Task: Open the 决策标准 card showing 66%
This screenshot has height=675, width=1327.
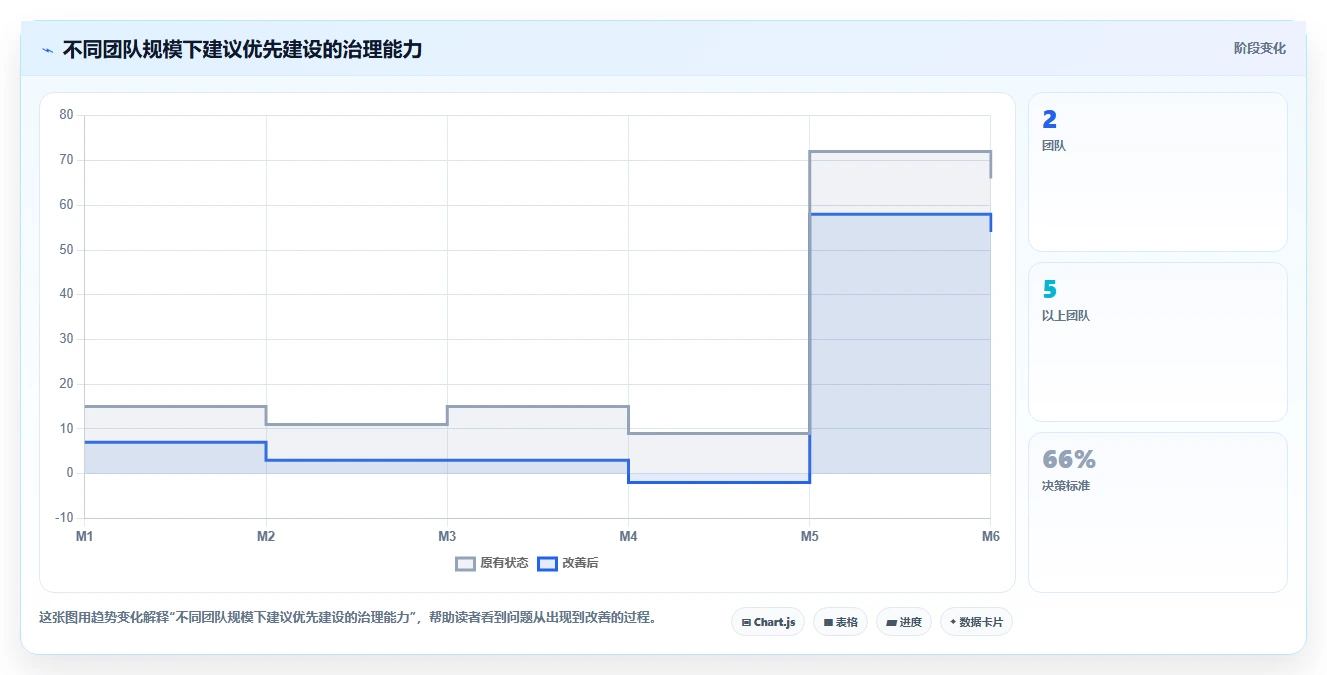Action: 1157,512
